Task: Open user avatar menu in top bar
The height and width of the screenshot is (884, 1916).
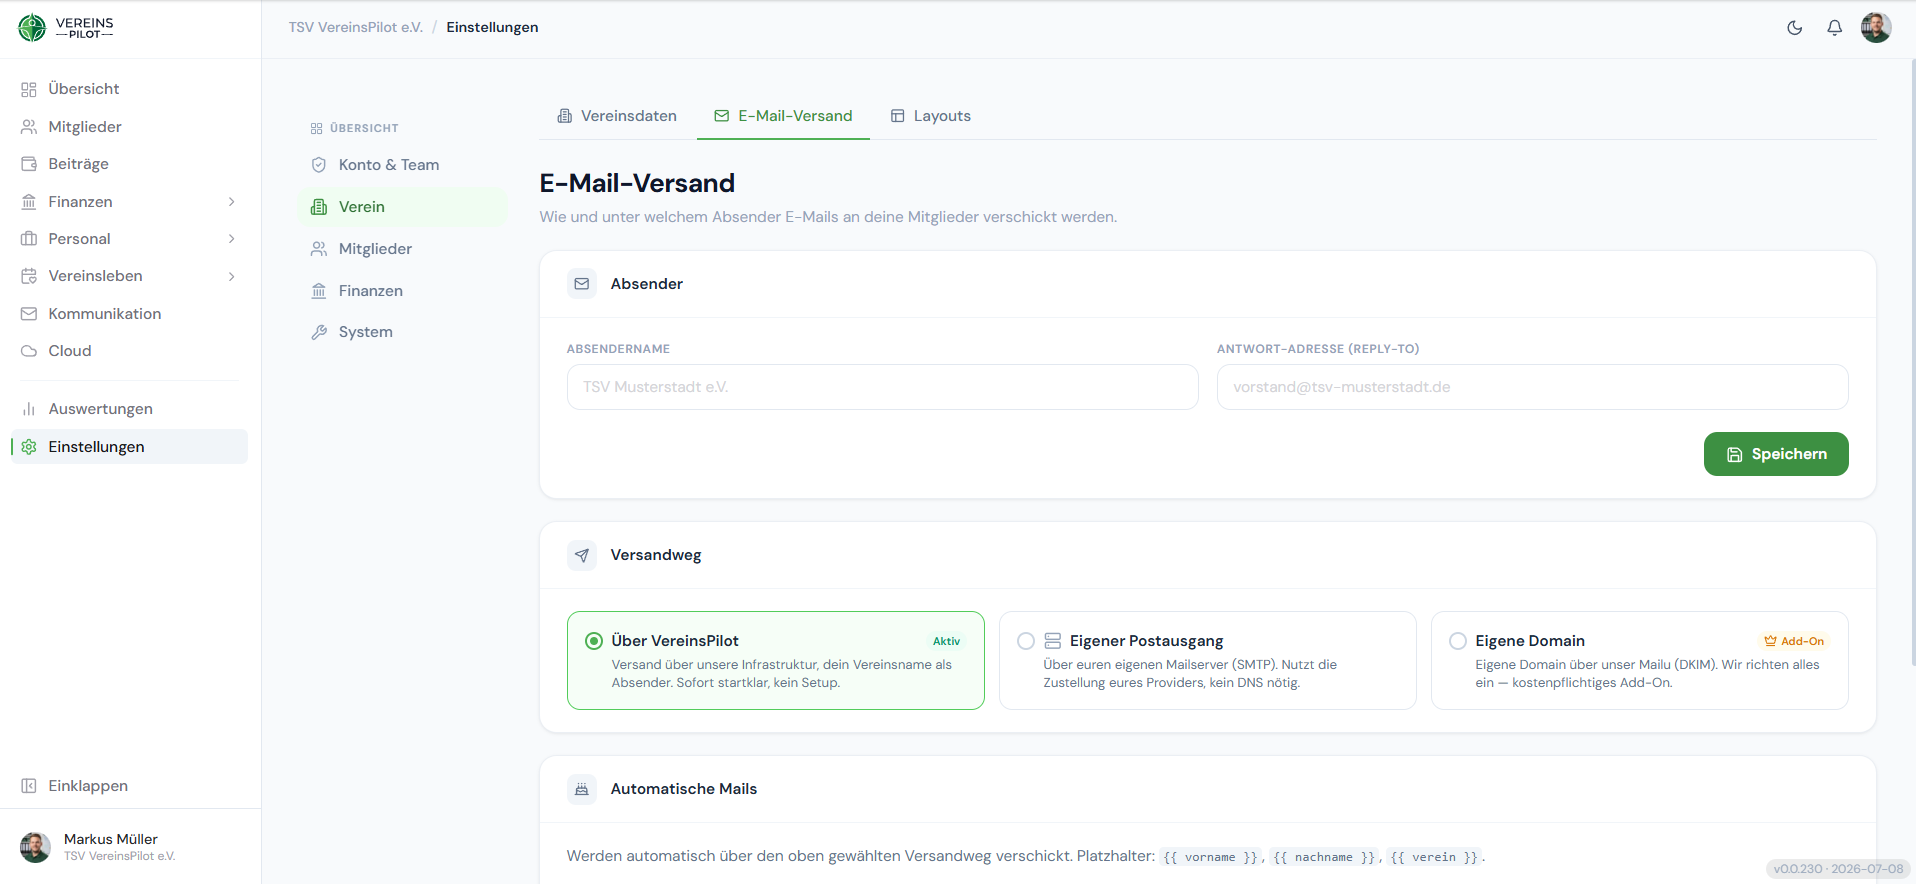Action: (x=1876, y=28)
